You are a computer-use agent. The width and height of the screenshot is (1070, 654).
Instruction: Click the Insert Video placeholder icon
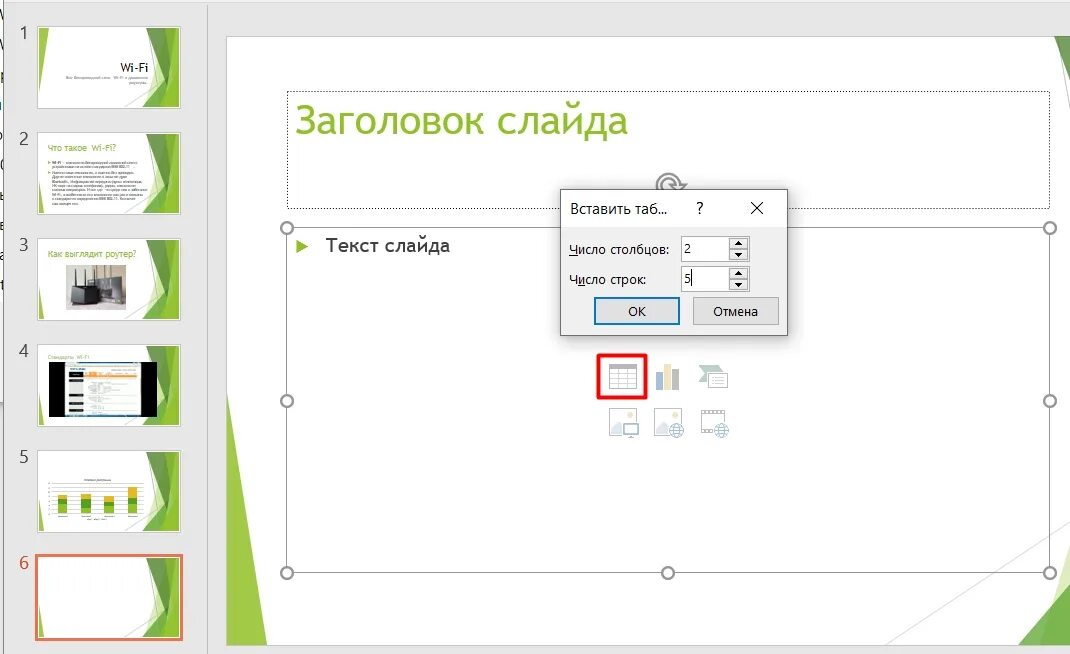[714, 423]
